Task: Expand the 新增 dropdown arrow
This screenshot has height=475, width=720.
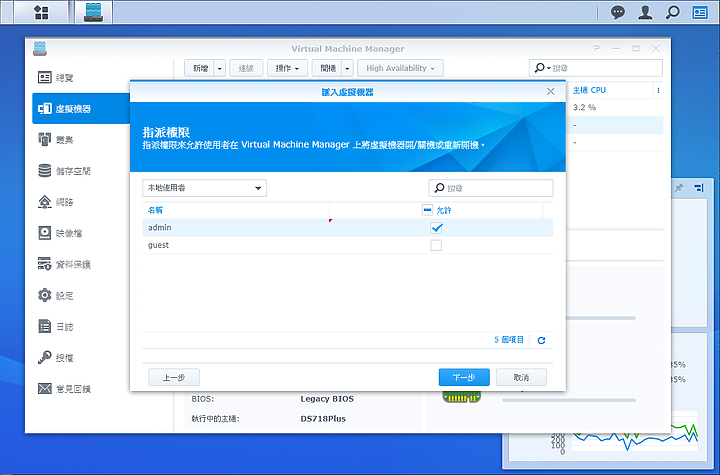Action: pyautogui.click(x=219, y=68)
